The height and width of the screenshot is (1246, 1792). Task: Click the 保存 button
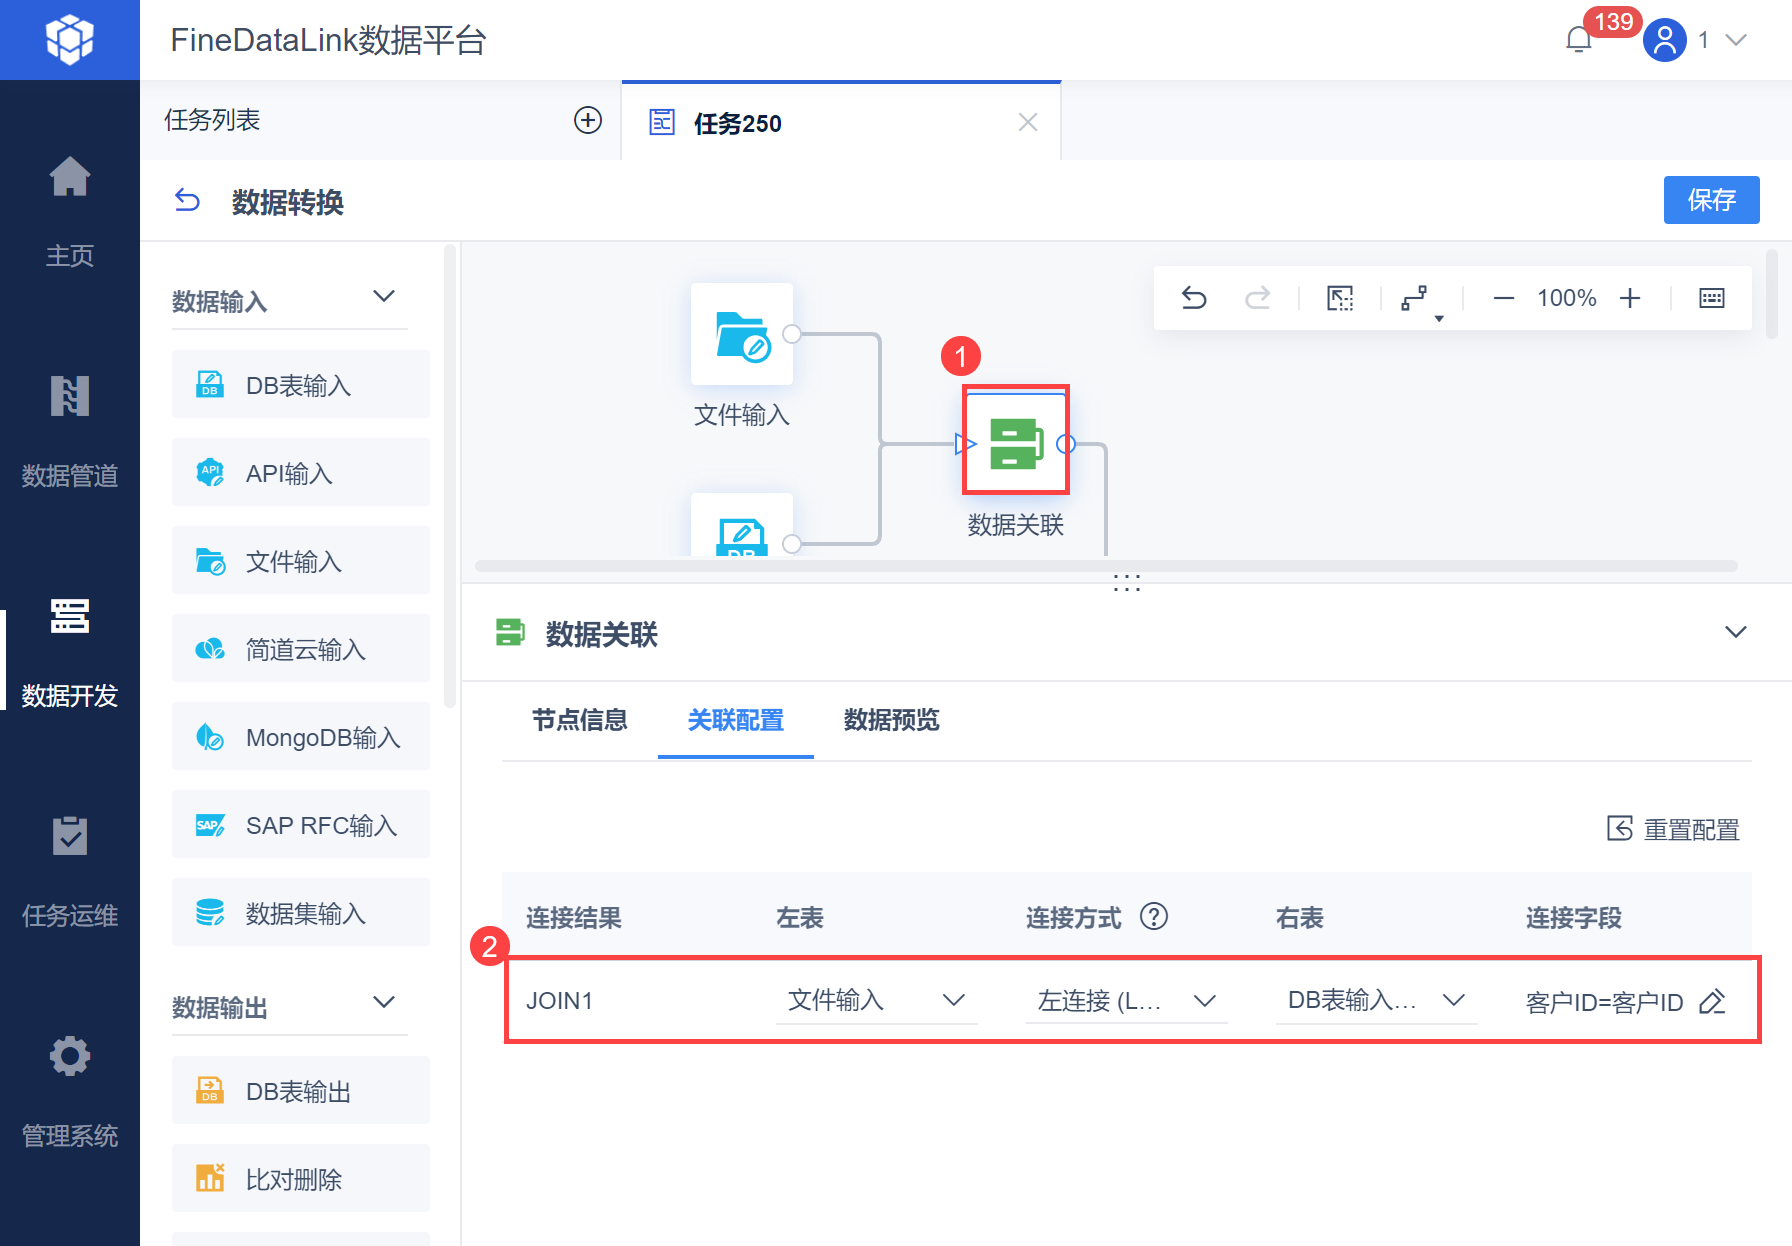pos(1711,200)
